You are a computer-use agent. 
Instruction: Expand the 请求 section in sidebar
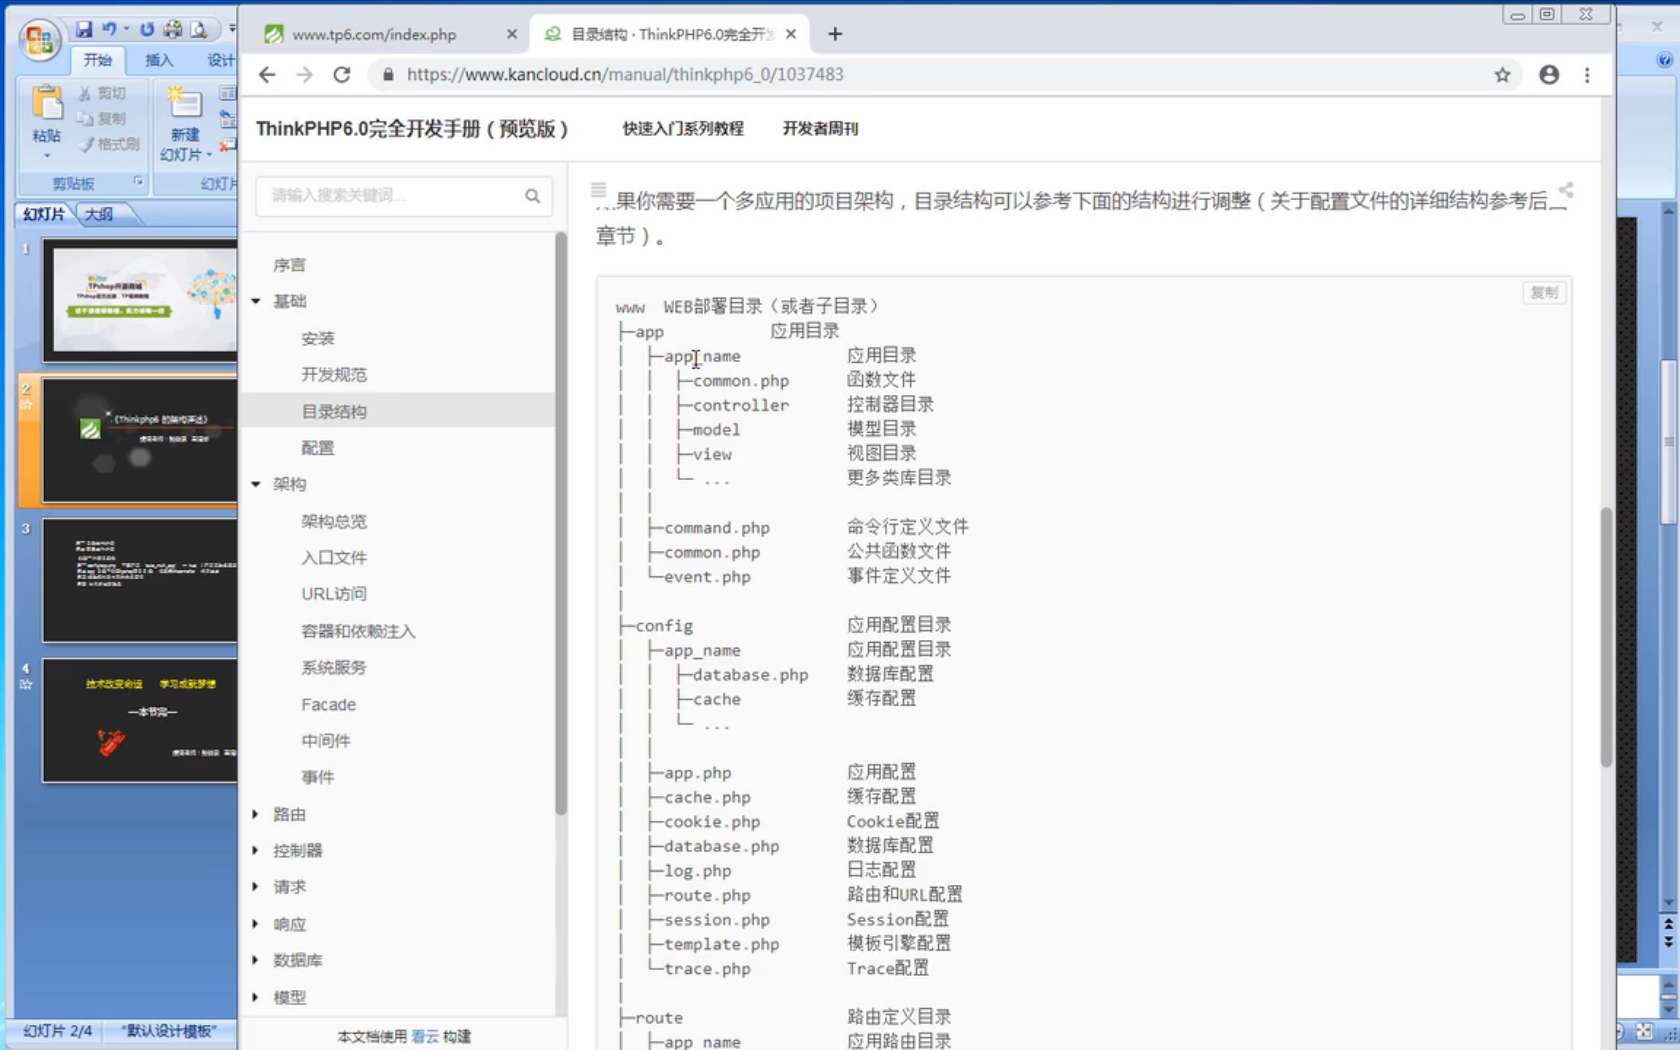[x=256, y=887]
